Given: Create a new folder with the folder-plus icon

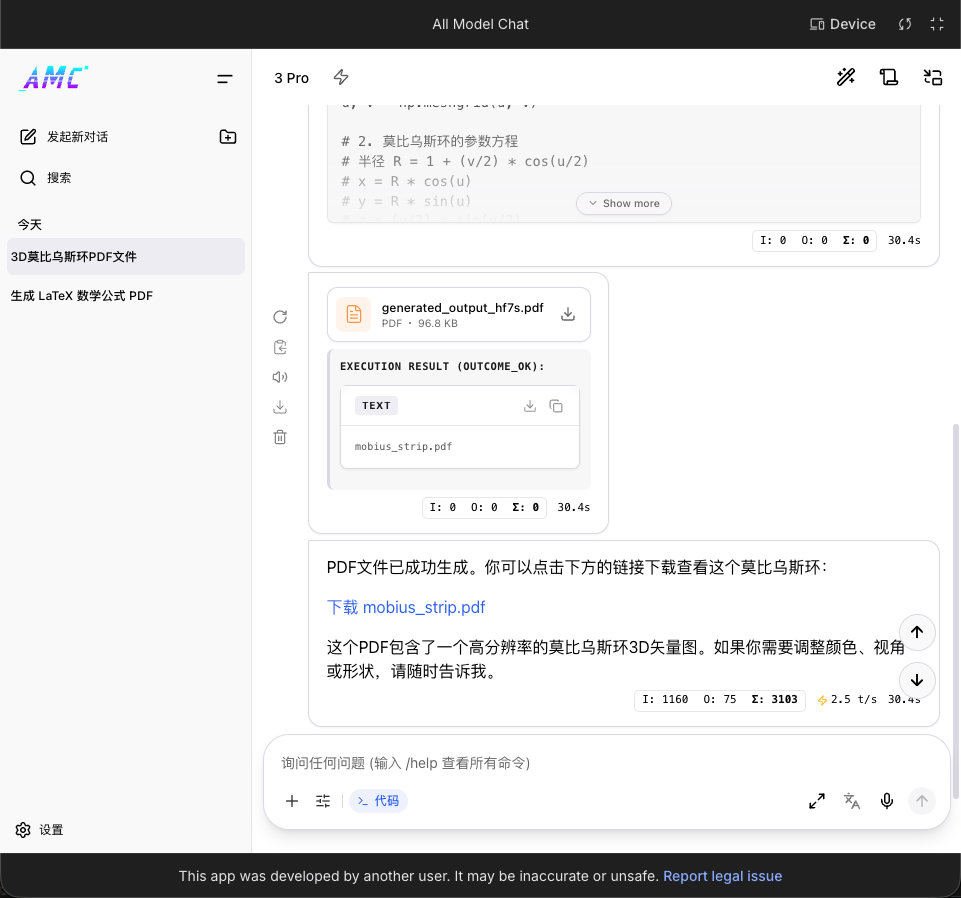Looking at the screenshot, I should 228,137.
